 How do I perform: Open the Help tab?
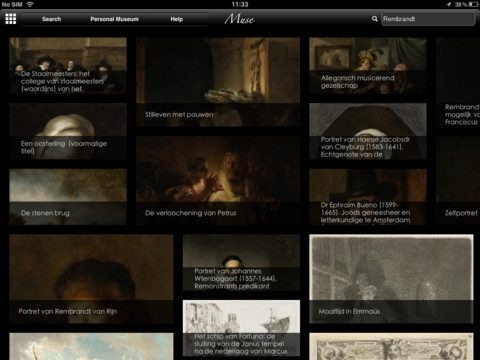click(x=177, y=19)
